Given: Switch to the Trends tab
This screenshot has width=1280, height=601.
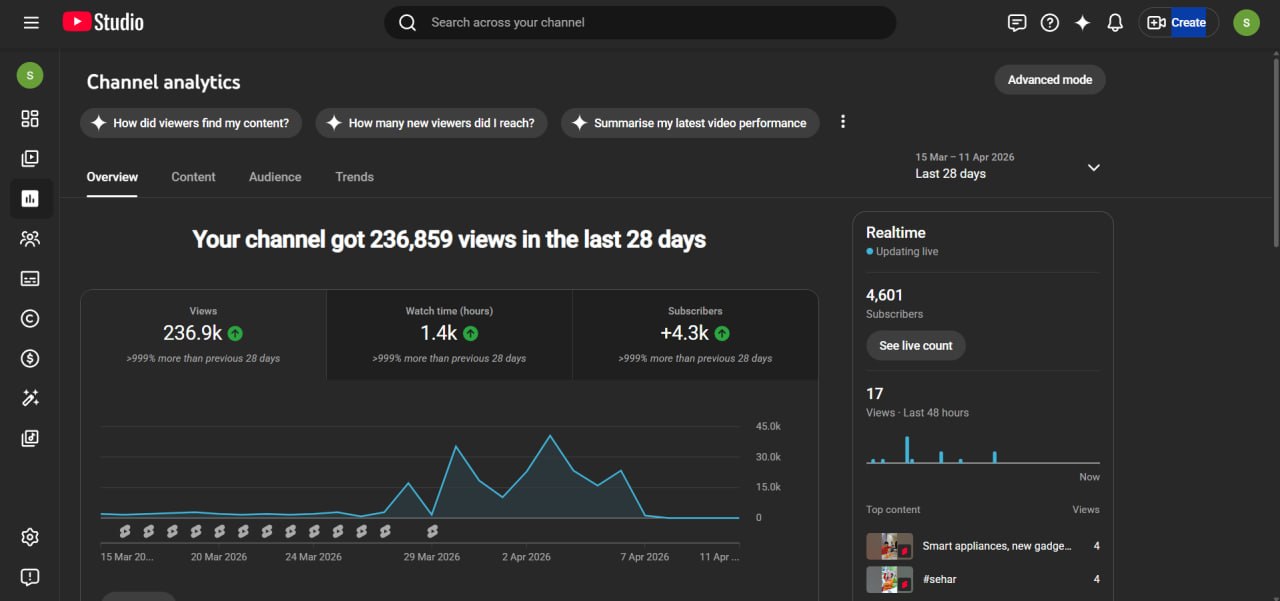Looking at the screenshot, I should [x=354, y=177].
